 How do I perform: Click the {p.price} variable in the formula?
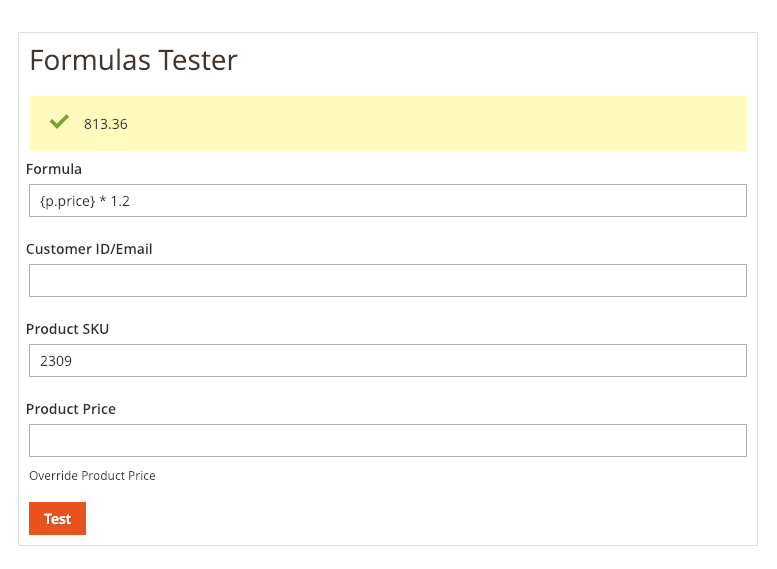pos(67,201)
